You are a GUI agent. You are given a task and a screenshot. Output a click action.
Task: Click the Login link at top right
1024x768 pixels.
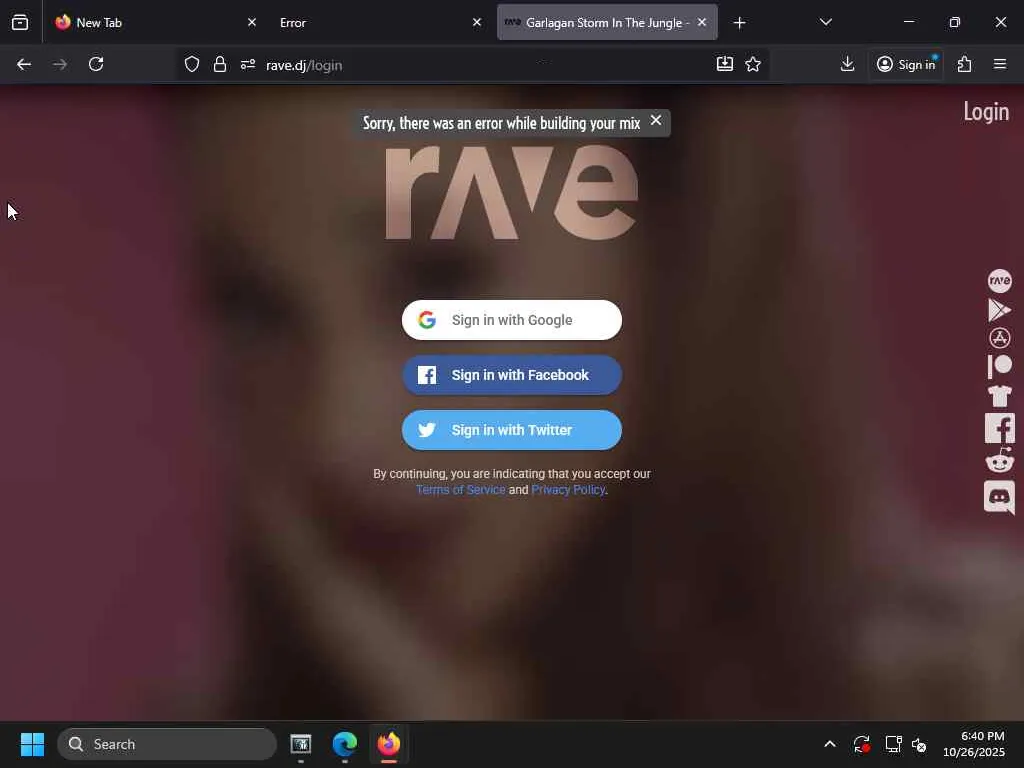[x=986, y=112]
